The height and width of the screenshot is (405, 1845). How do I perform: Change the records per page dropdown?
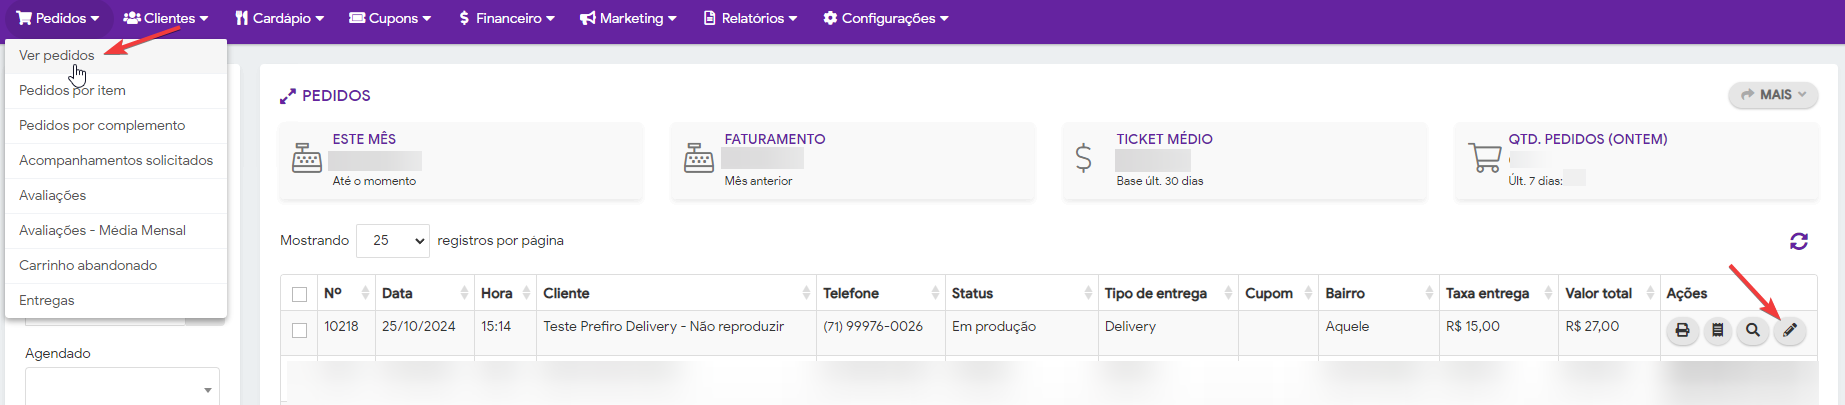click(392, 241)
